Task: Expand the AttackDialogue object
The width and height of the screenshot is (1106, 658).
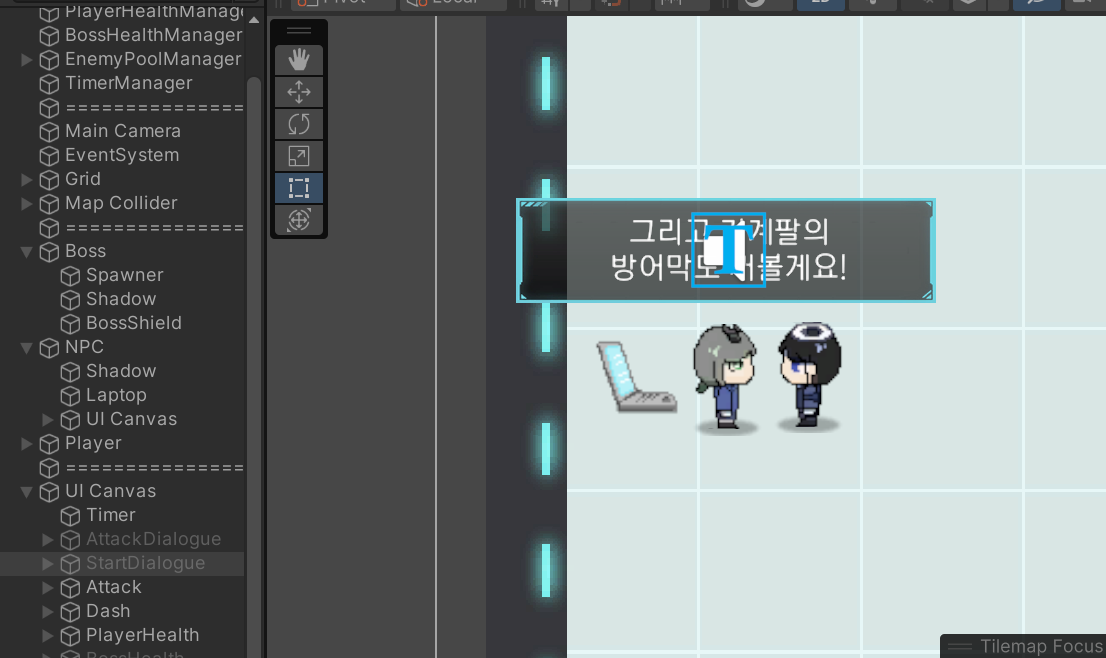Action: point(47,540)
